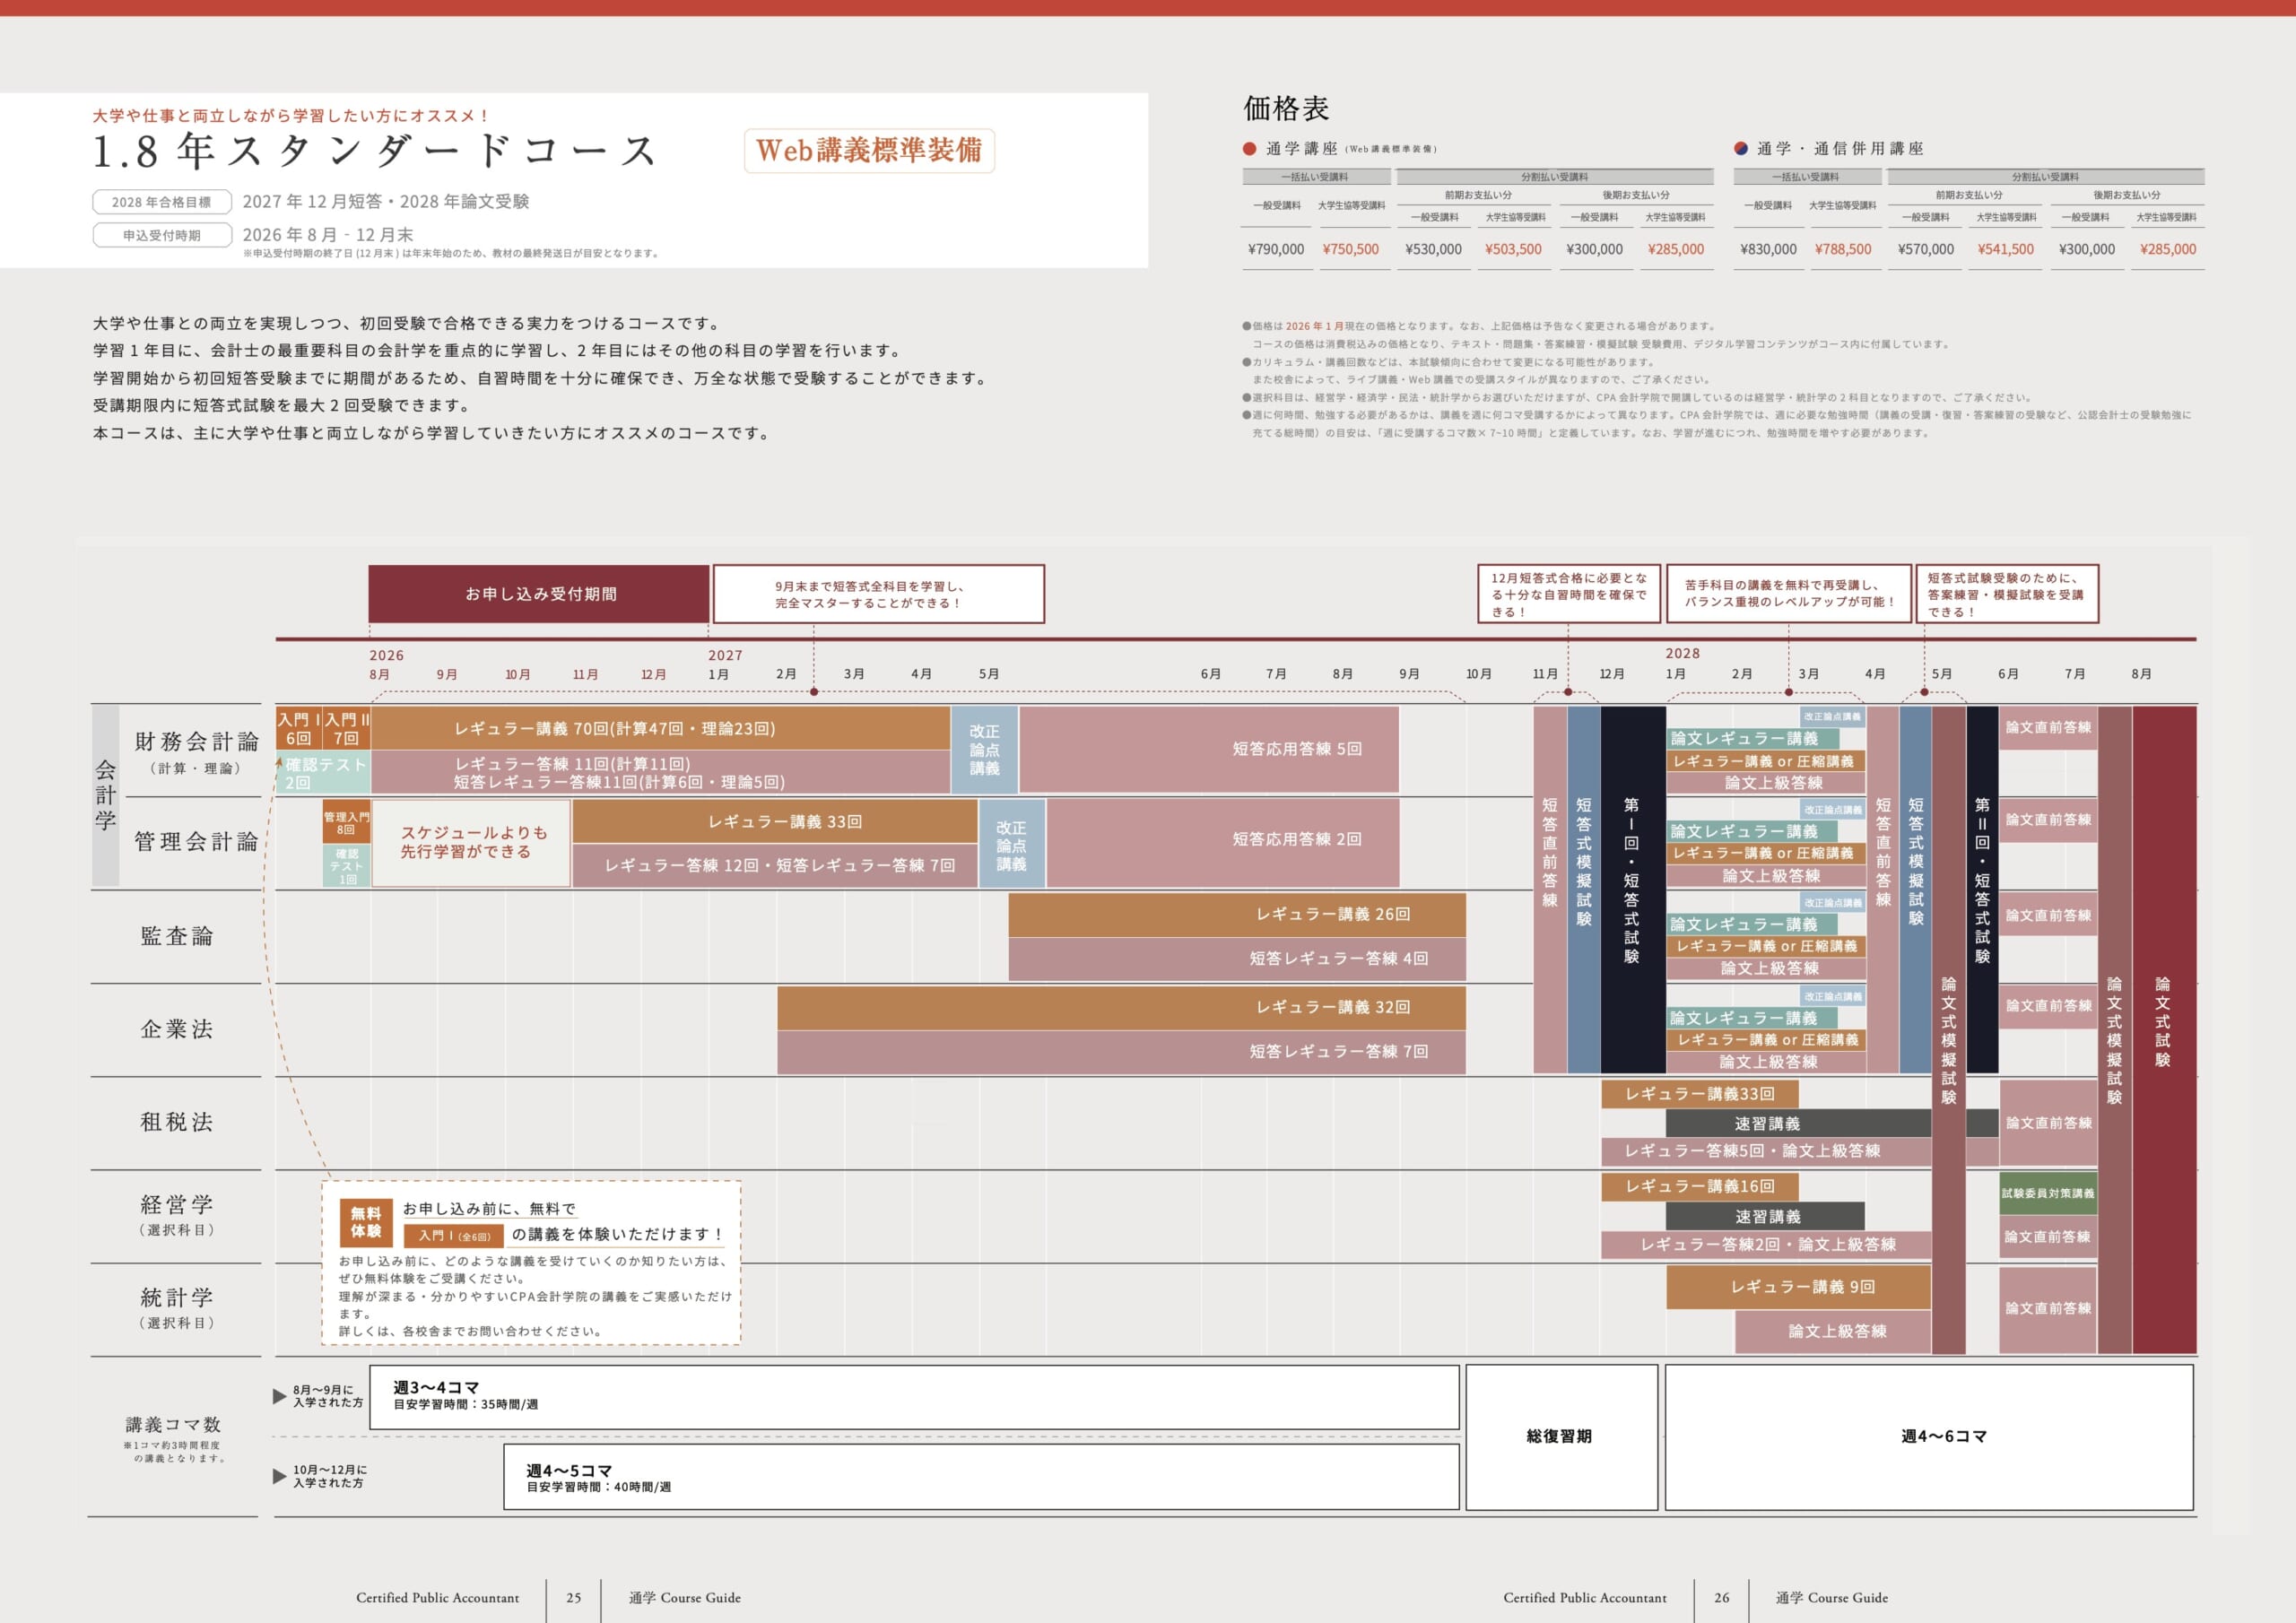This screenshot has width=2296, height=1623.
Task: Click the 苦手科目の講義を無料で再受講し callout
Action: (1789, 594)
